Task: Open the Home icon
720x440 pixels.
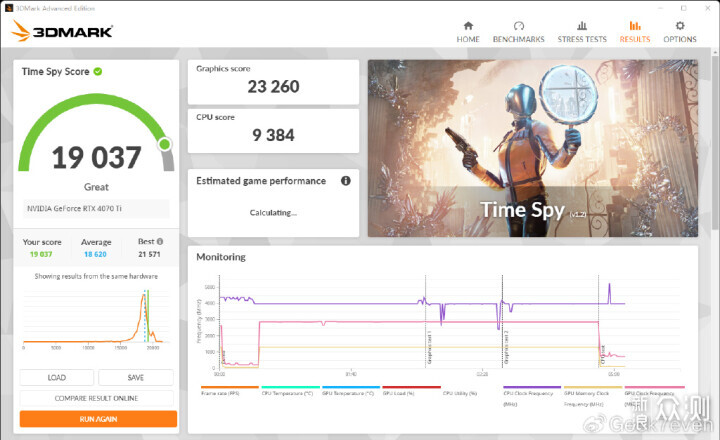Action: coord(468,26)
